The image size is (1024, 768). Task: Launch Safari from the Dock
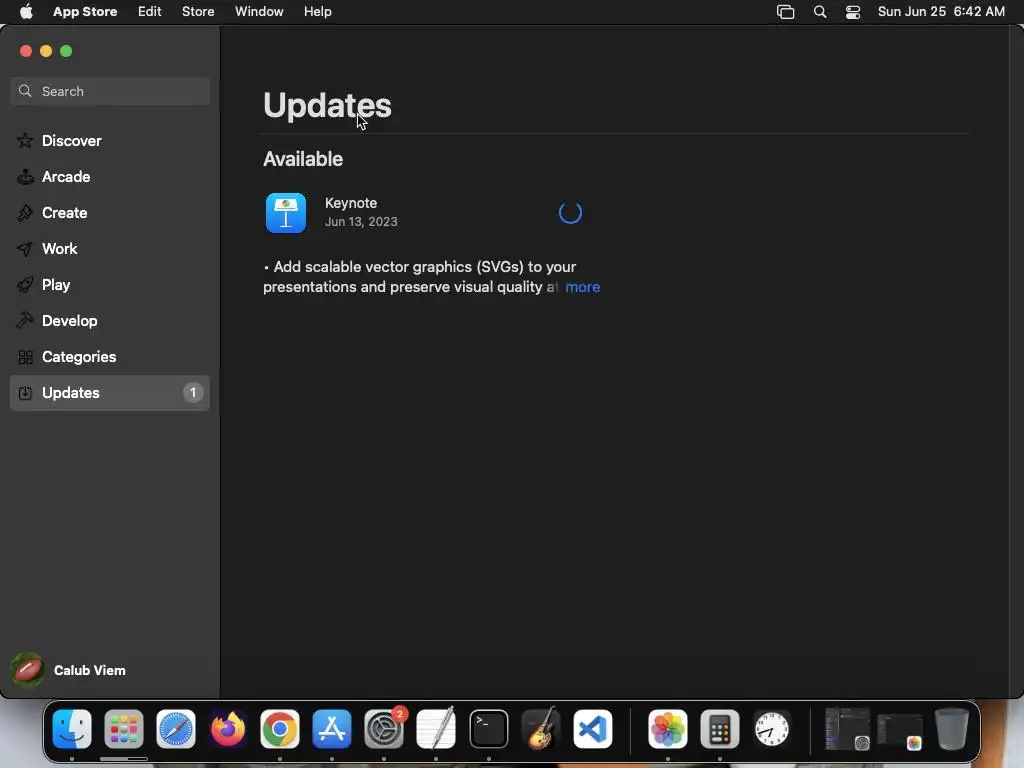(x=176, y=729)
